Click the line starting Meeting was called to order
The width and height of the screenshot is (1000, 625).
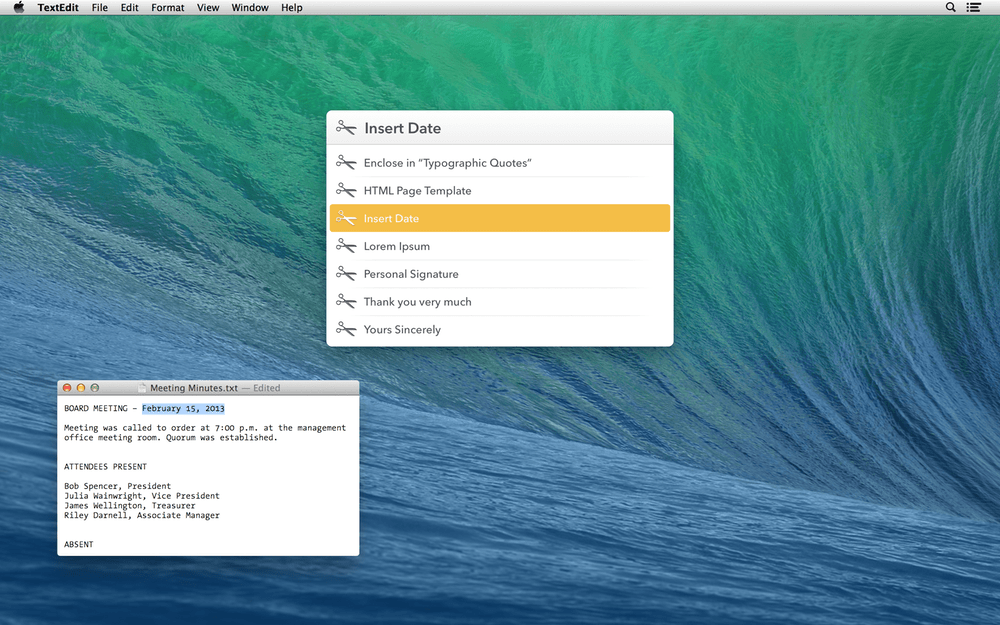point(205,428)
